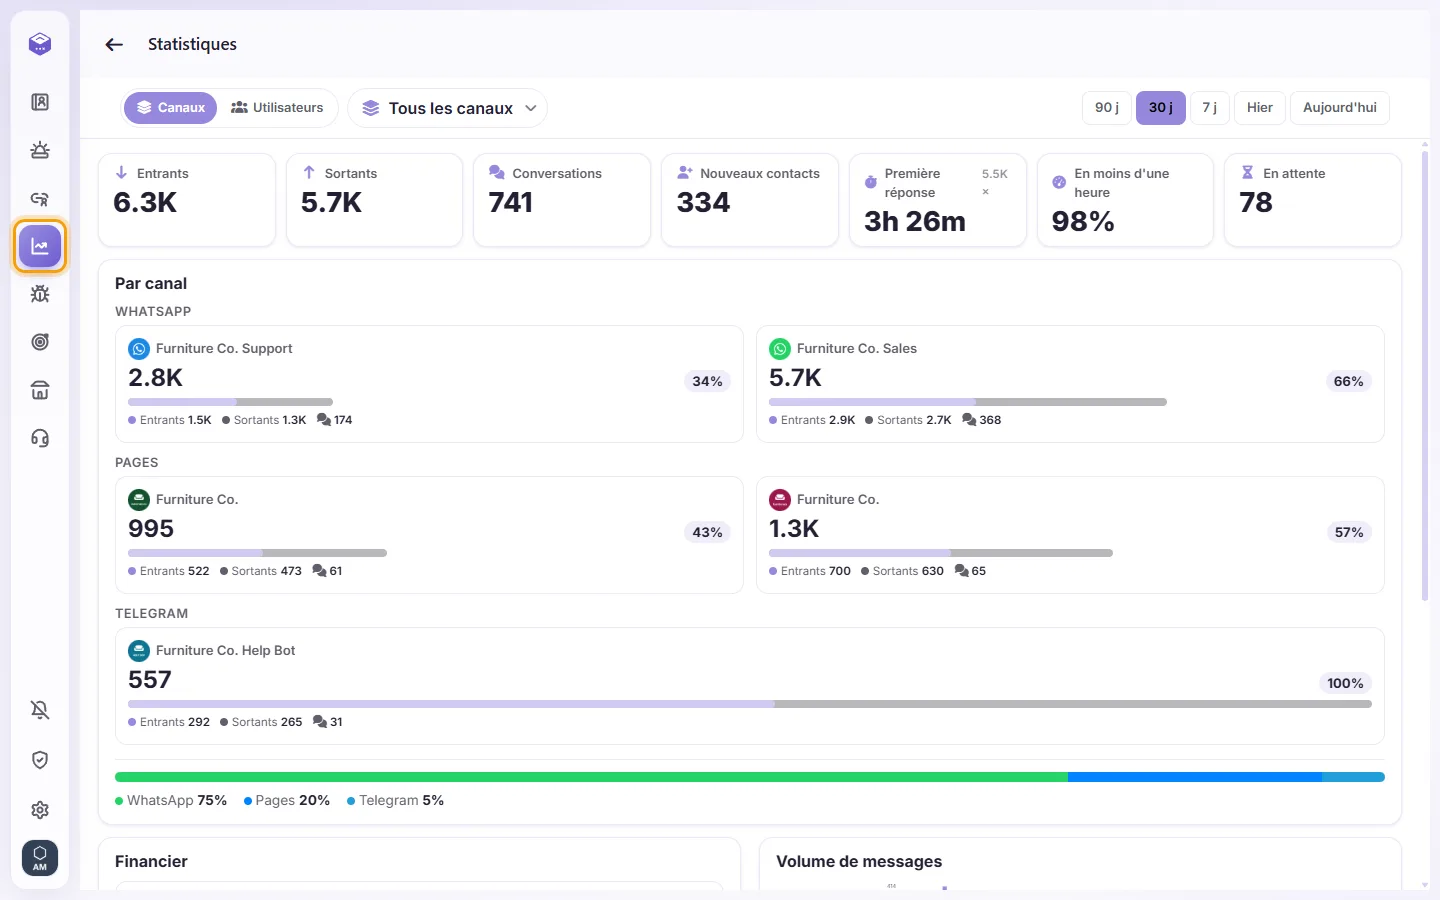Viewport: 1440px width, 900px height.
Task: Open the Conversations 741 stat card
Action: pos(562,200)
